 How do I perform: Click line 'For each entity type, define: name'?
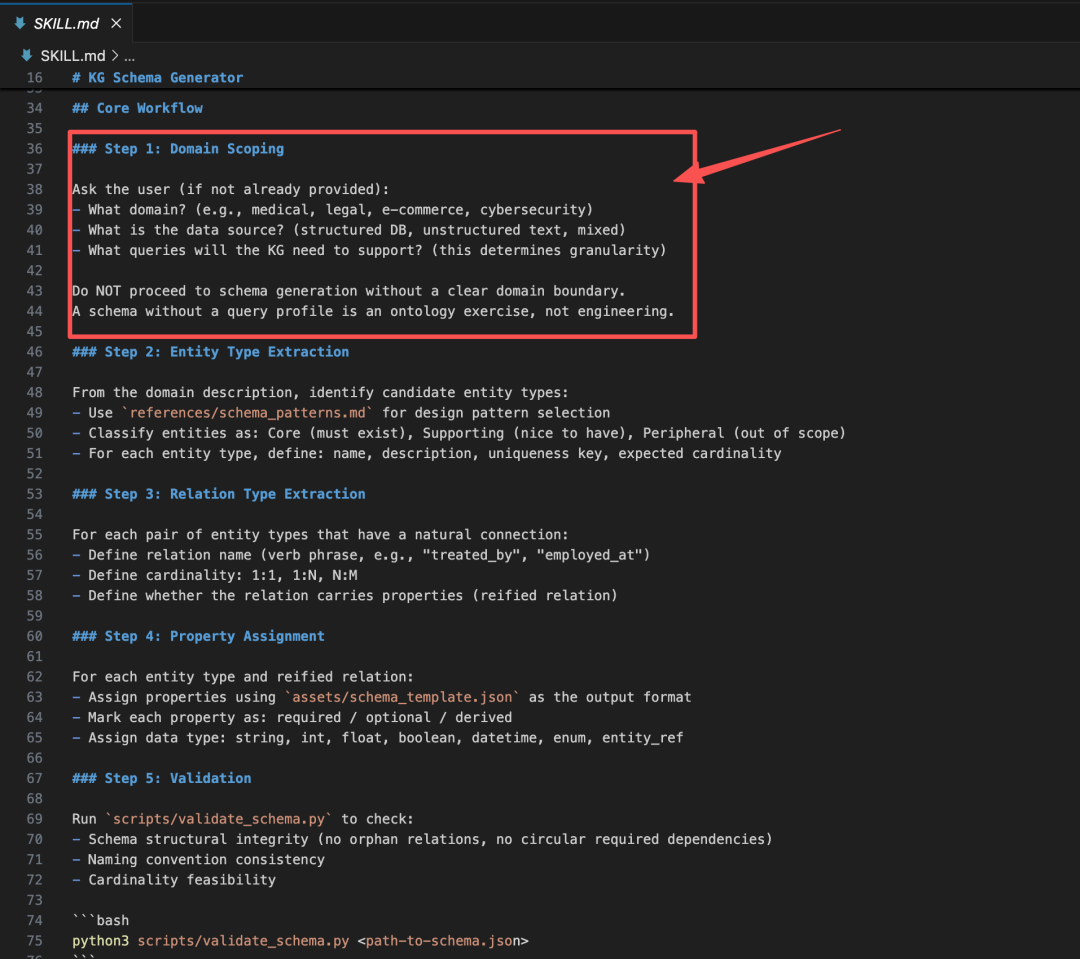point(427,453)
